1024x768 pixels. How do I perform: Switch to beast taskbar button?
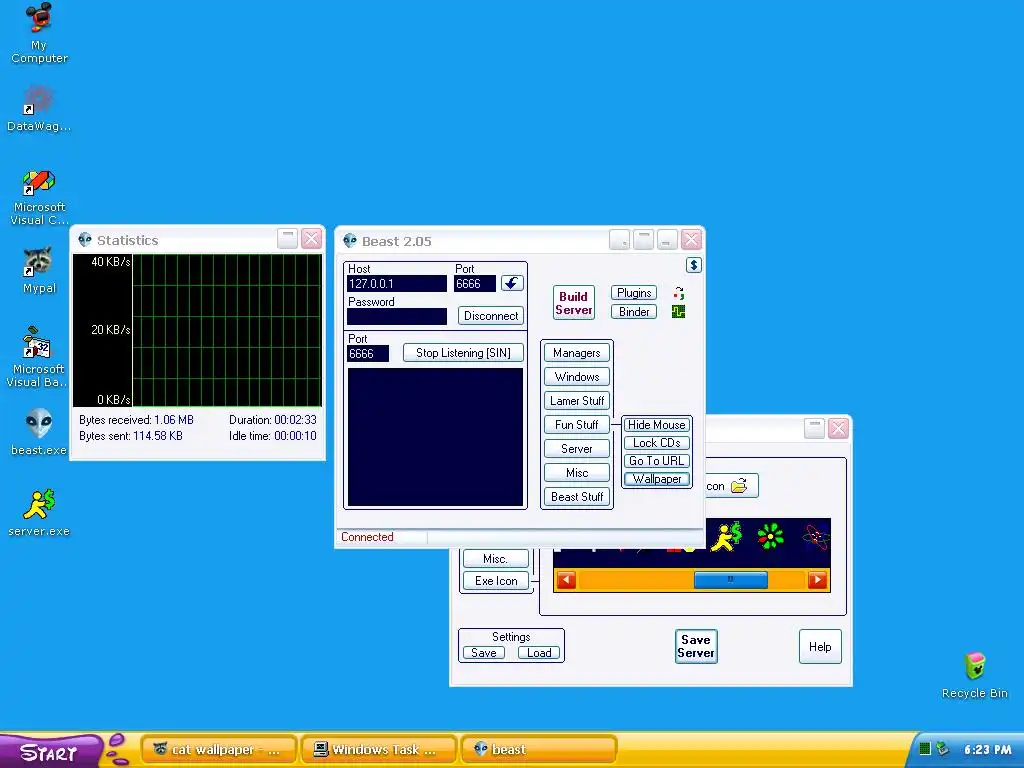pos(539,750)
